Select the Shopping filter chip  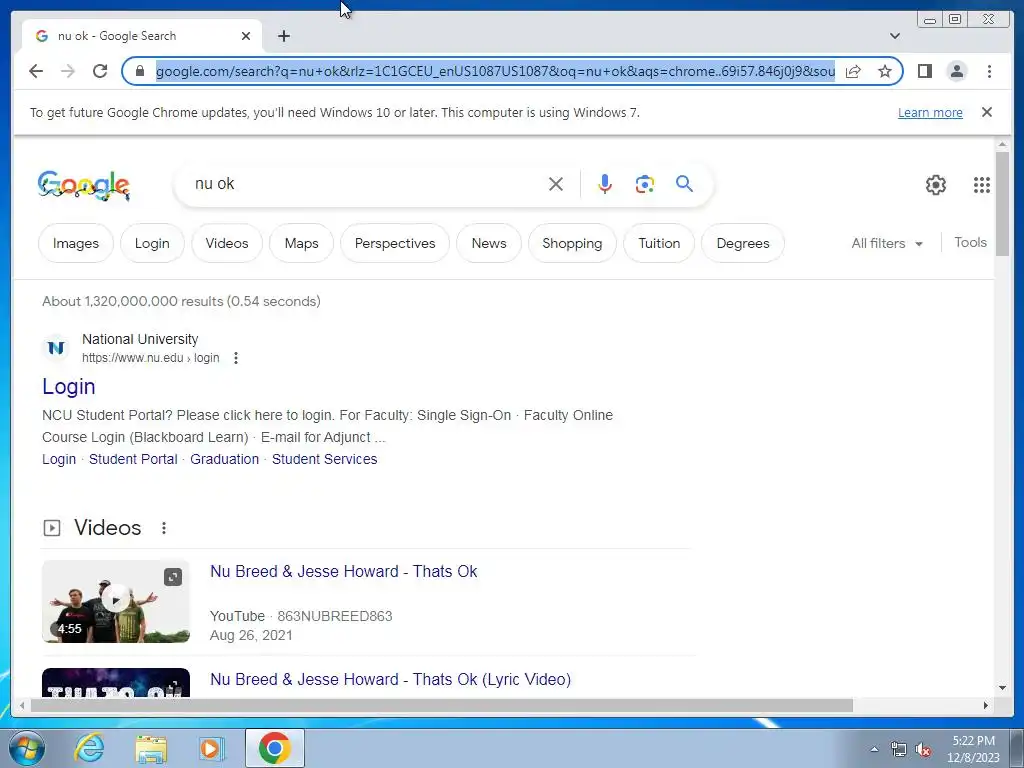pos(572,243)
